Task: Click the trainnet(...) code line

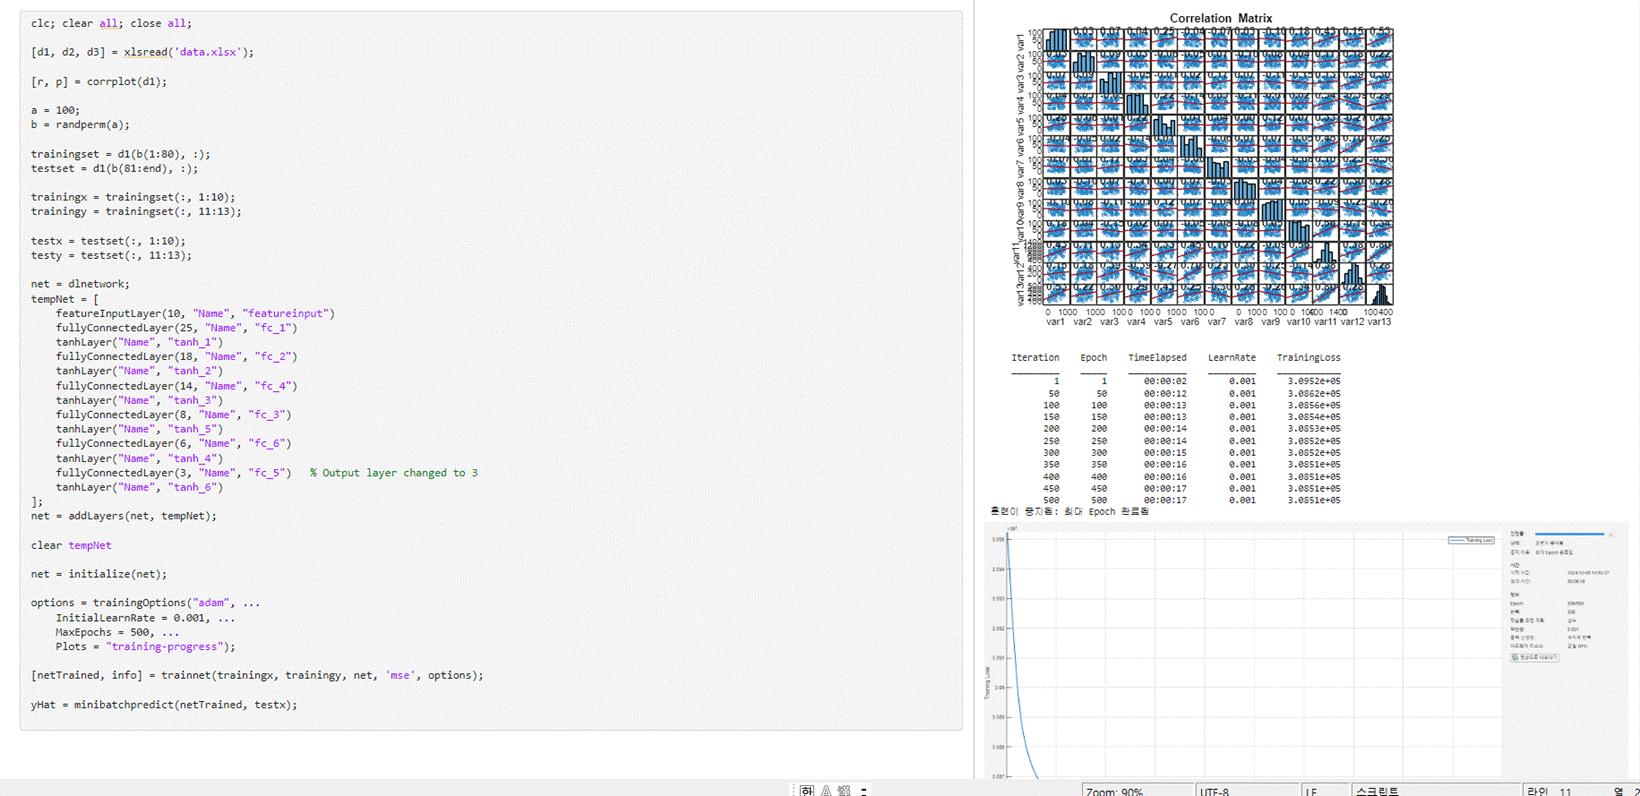Action: (x=257, y=675)
